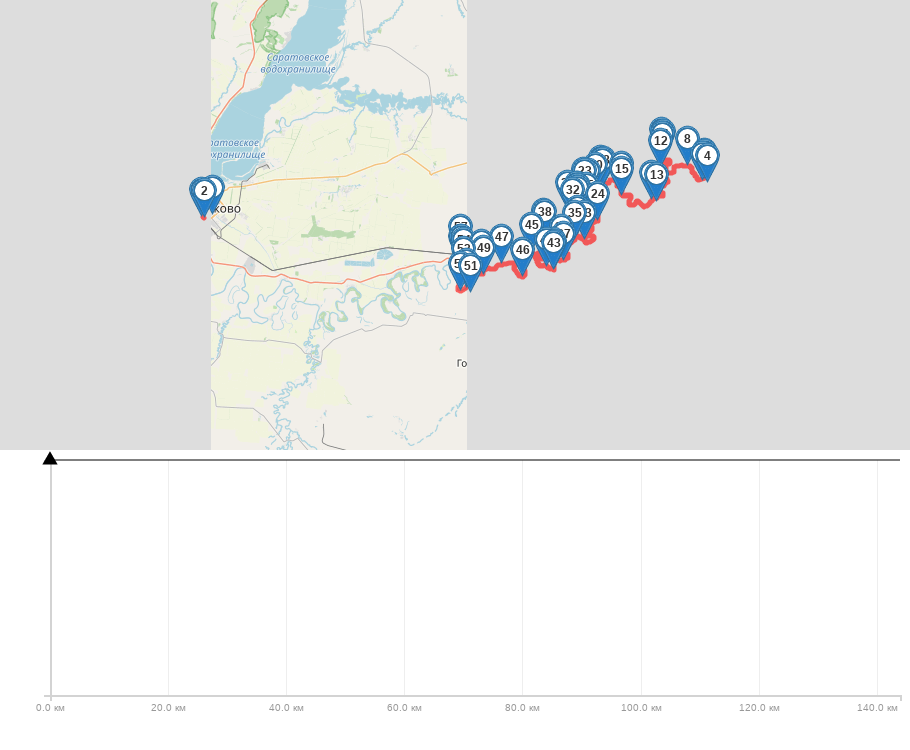Click map pin labeled 32

572,190
